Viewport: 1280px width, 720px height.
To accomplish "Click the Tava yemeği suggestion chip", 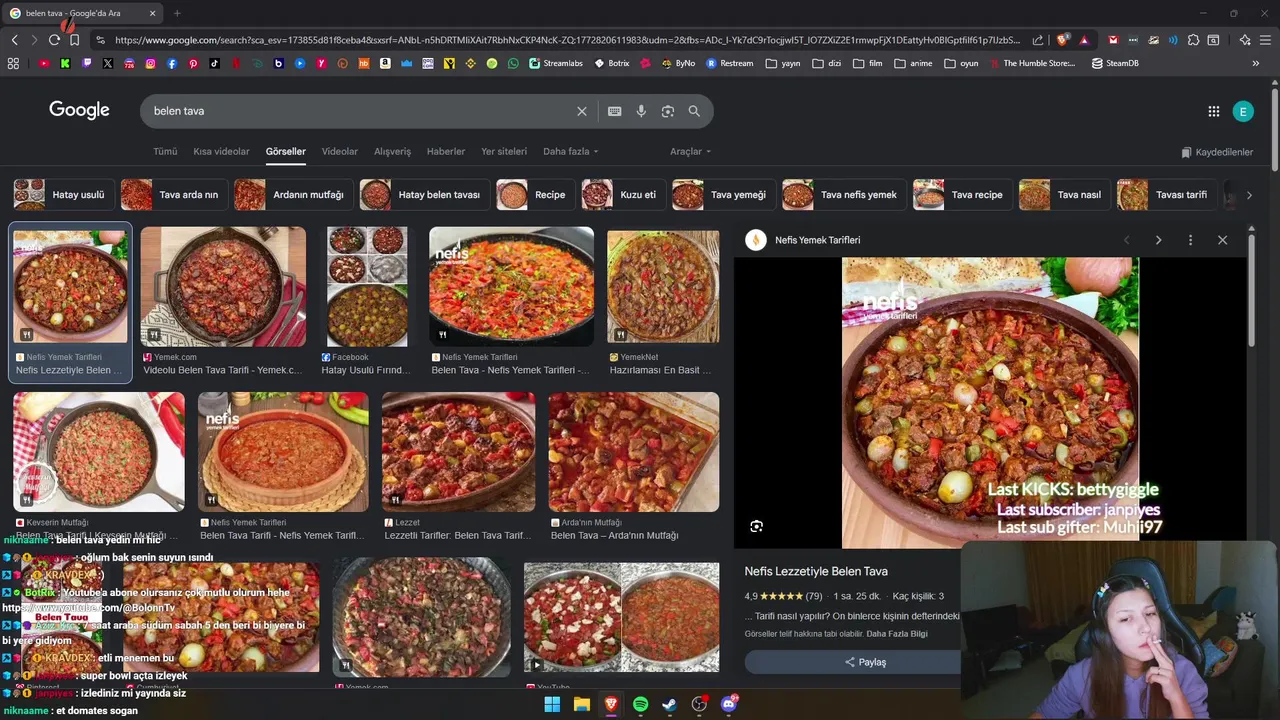I will point(722,195).
